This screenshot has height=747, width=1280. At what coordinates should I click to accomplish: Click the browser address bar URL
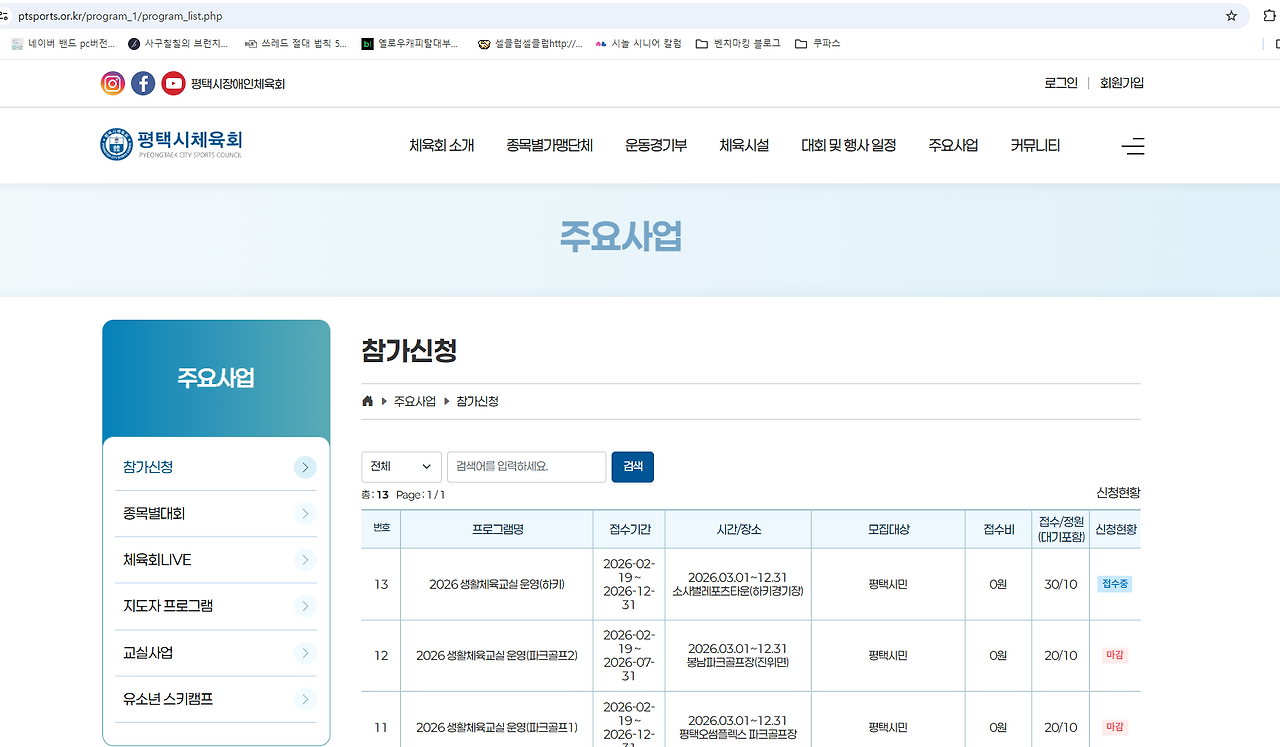120,16
